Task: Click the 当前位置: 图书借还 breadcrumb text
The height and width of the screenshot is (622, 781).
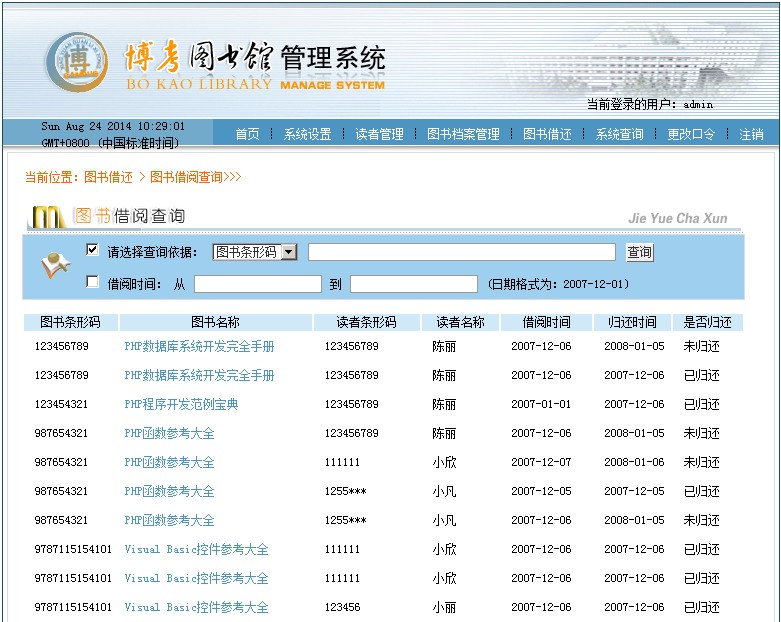Action: (x=79, y=177)
